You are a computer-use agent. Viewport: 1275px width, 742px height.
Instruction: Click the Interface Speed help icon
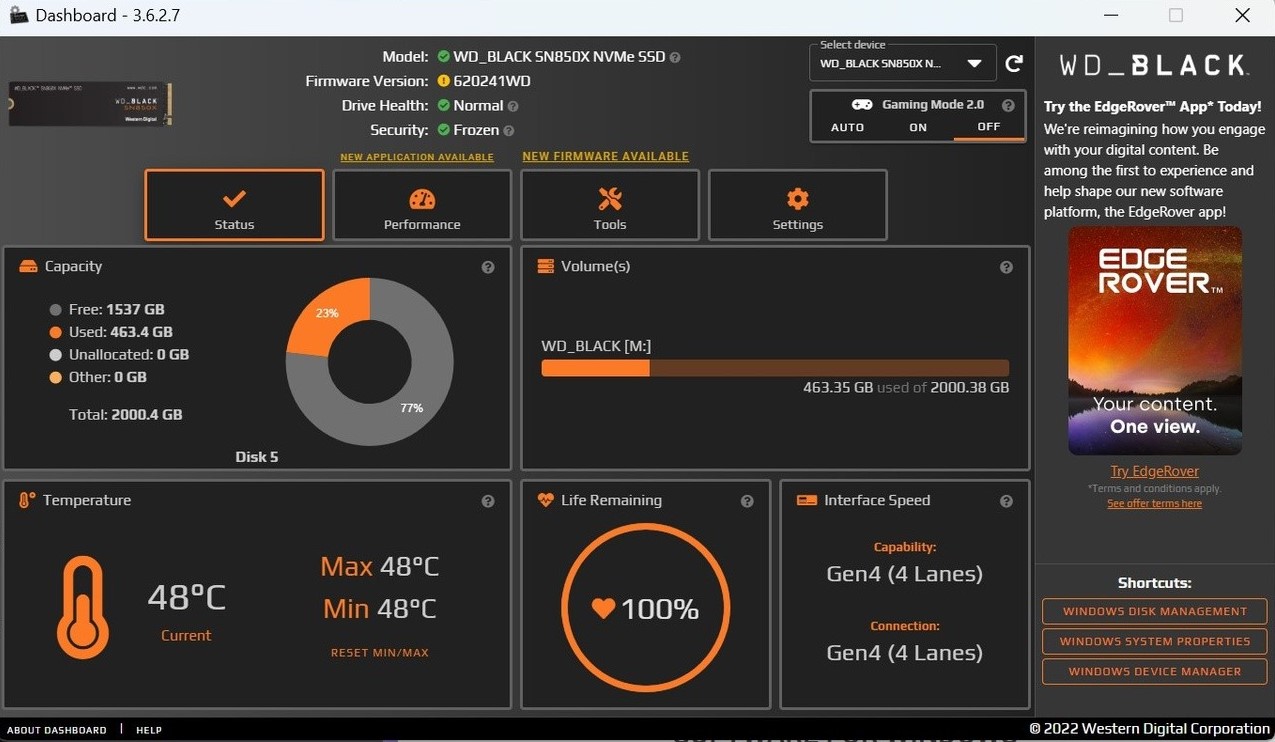click(x=1006, y=500)
